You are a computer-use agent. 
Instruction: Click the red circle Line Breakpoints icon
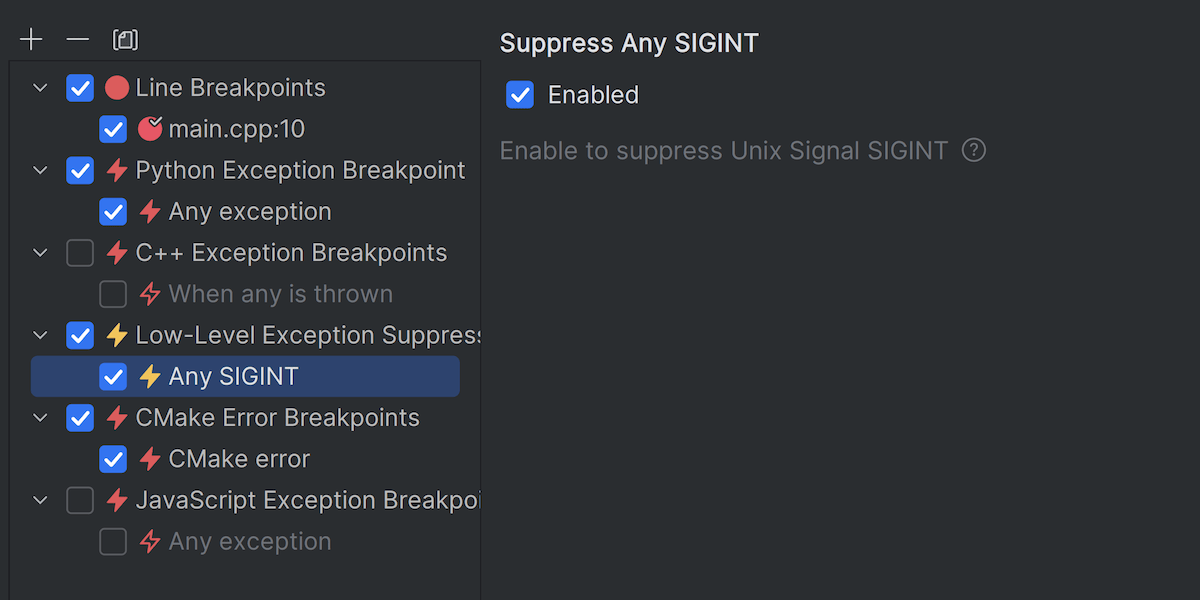pos(117,88)
